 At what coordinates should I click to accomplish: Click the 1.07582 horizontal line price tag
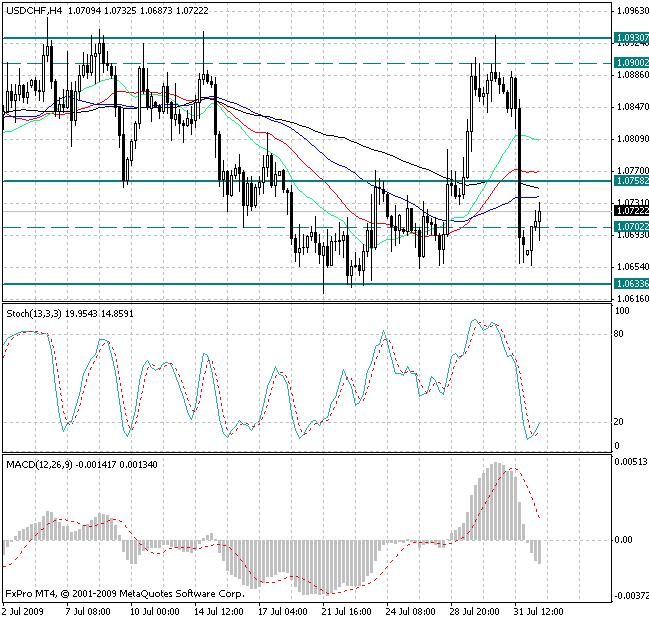click(x=629, y=181)
